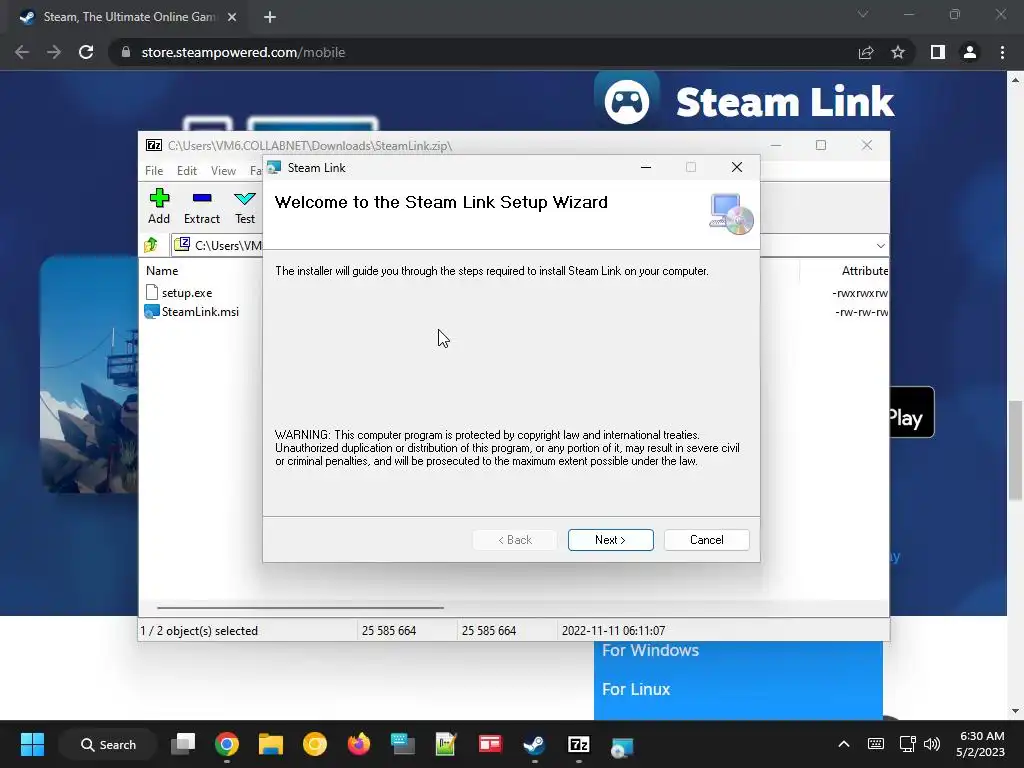Screen dimensions: 1024x768
Task: Click the 7-Zip horizontal scrollbar
Action: [300, 607]
